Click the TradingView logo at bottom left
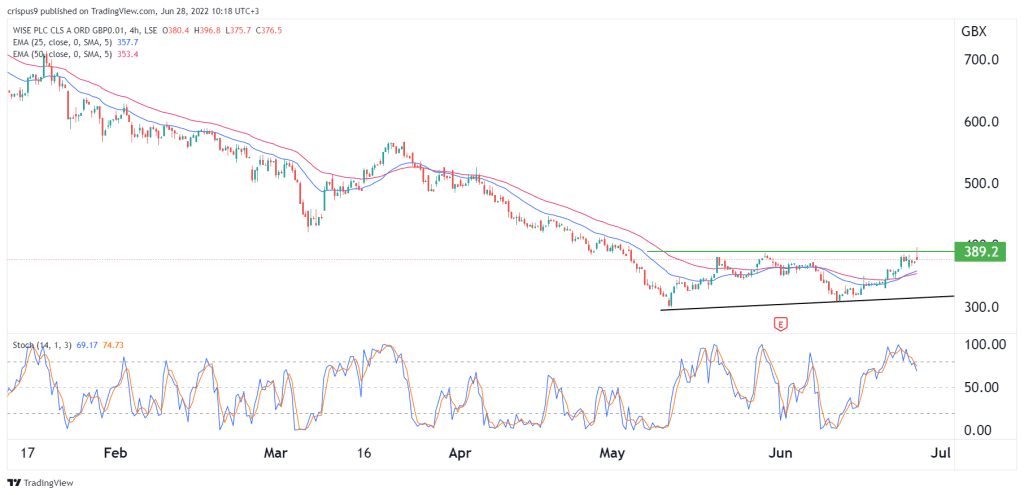1024x495 pixels. point(40,483)
